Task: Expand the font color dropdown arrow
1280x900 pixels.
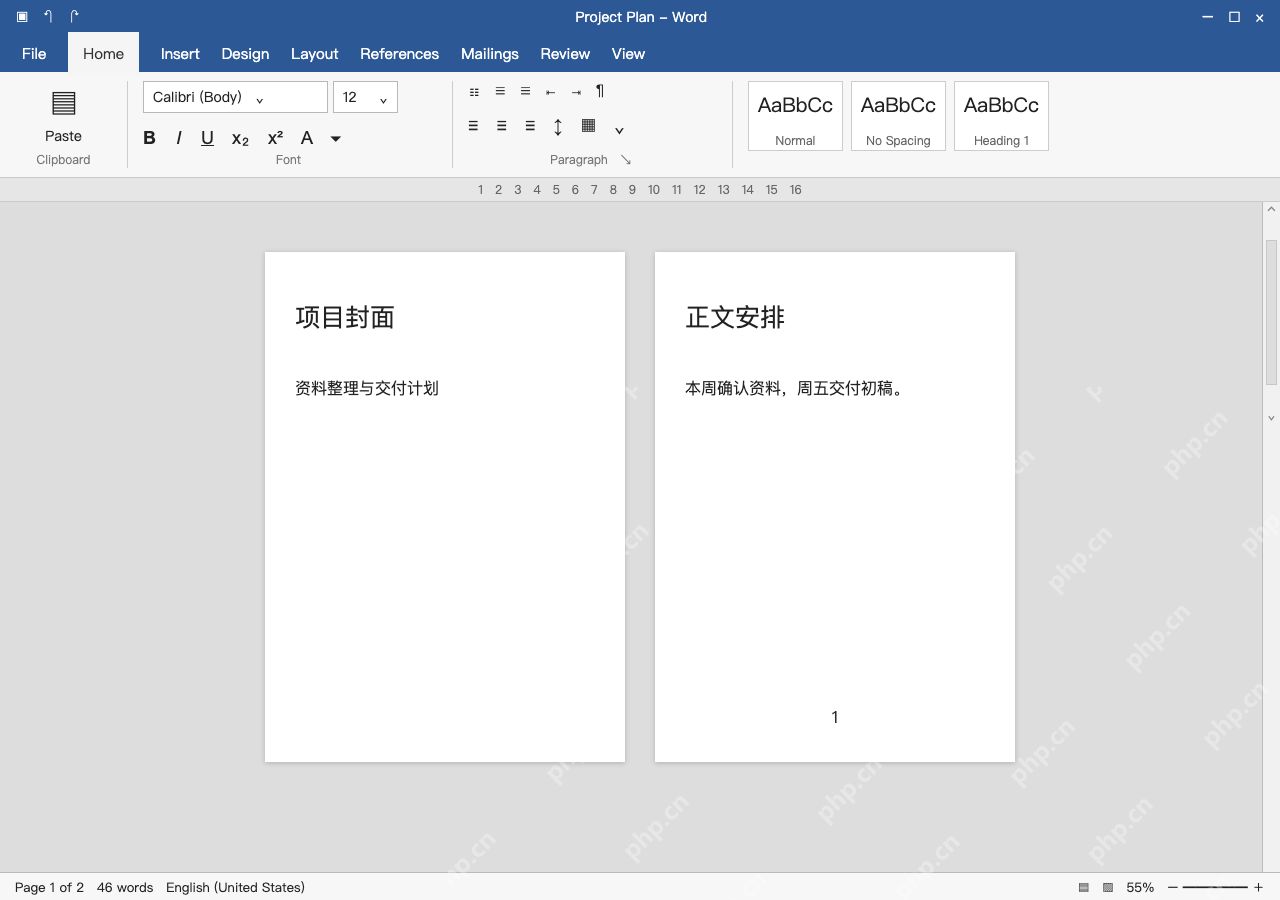Action: (x=336, y=139)
